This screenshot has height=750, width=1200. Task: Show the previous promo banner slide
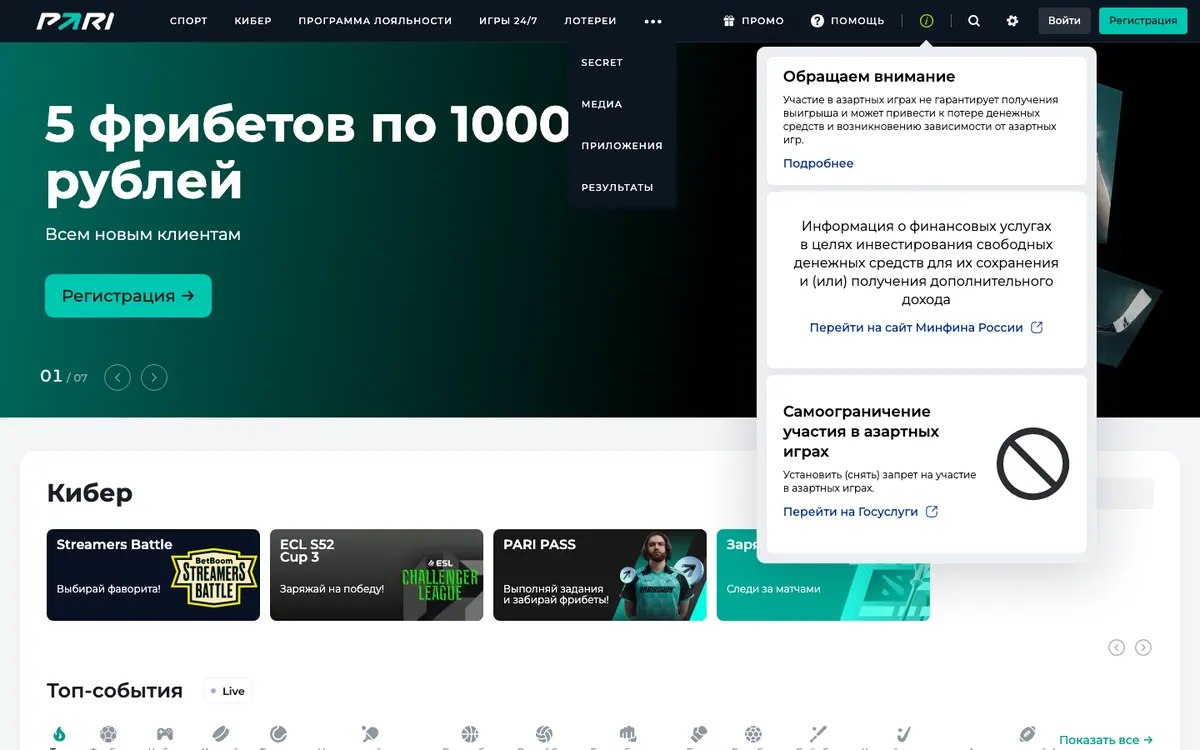click(x=118, y=377)
